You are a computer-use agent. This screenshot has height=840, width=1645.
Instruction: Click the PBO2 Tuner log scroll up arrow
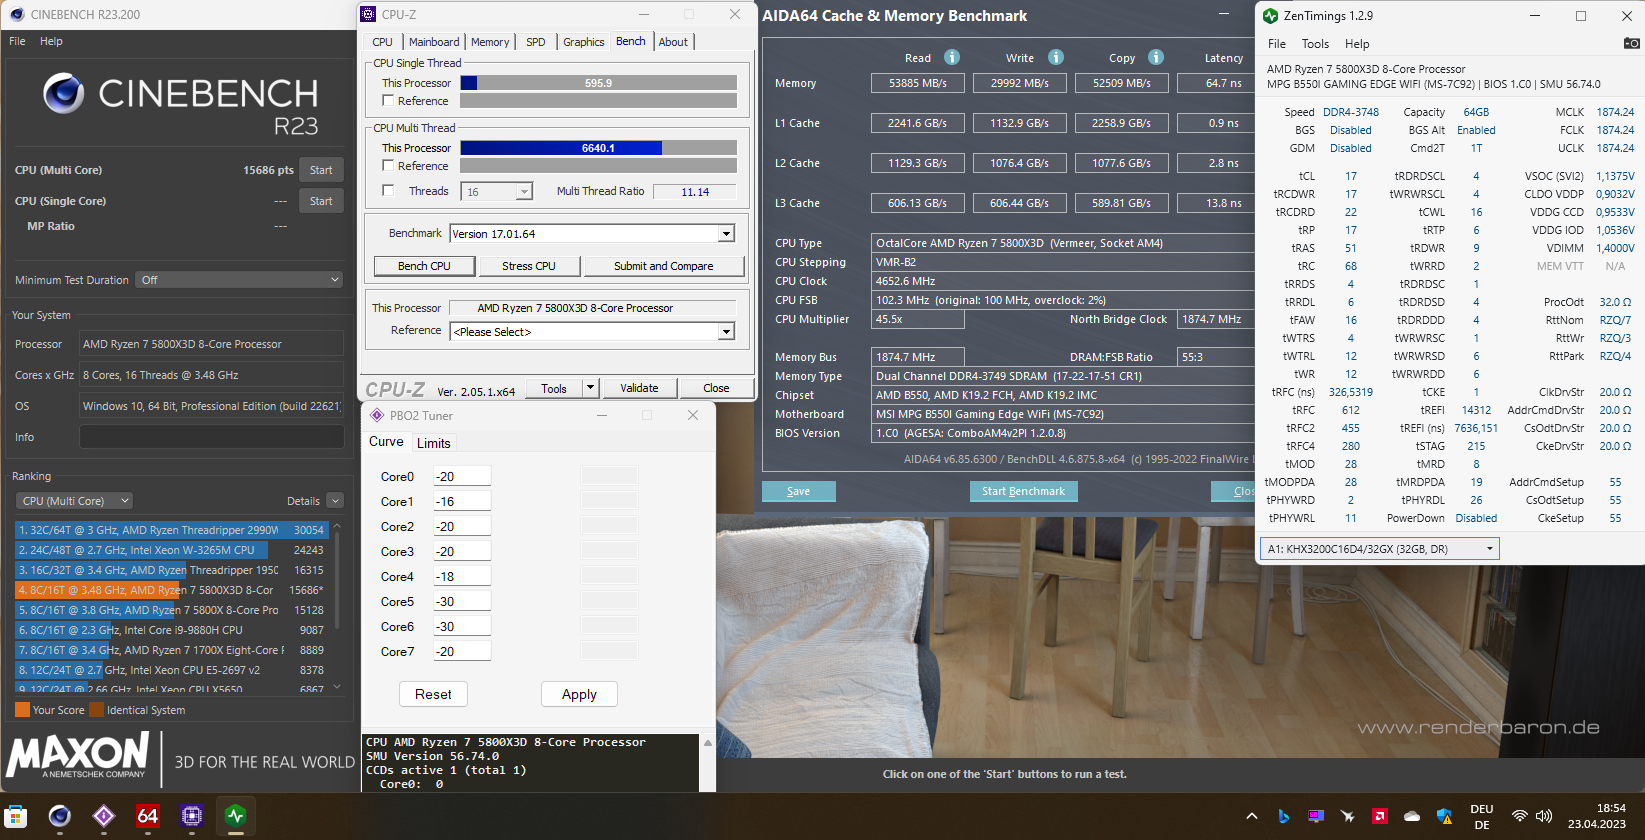[708, 742]
